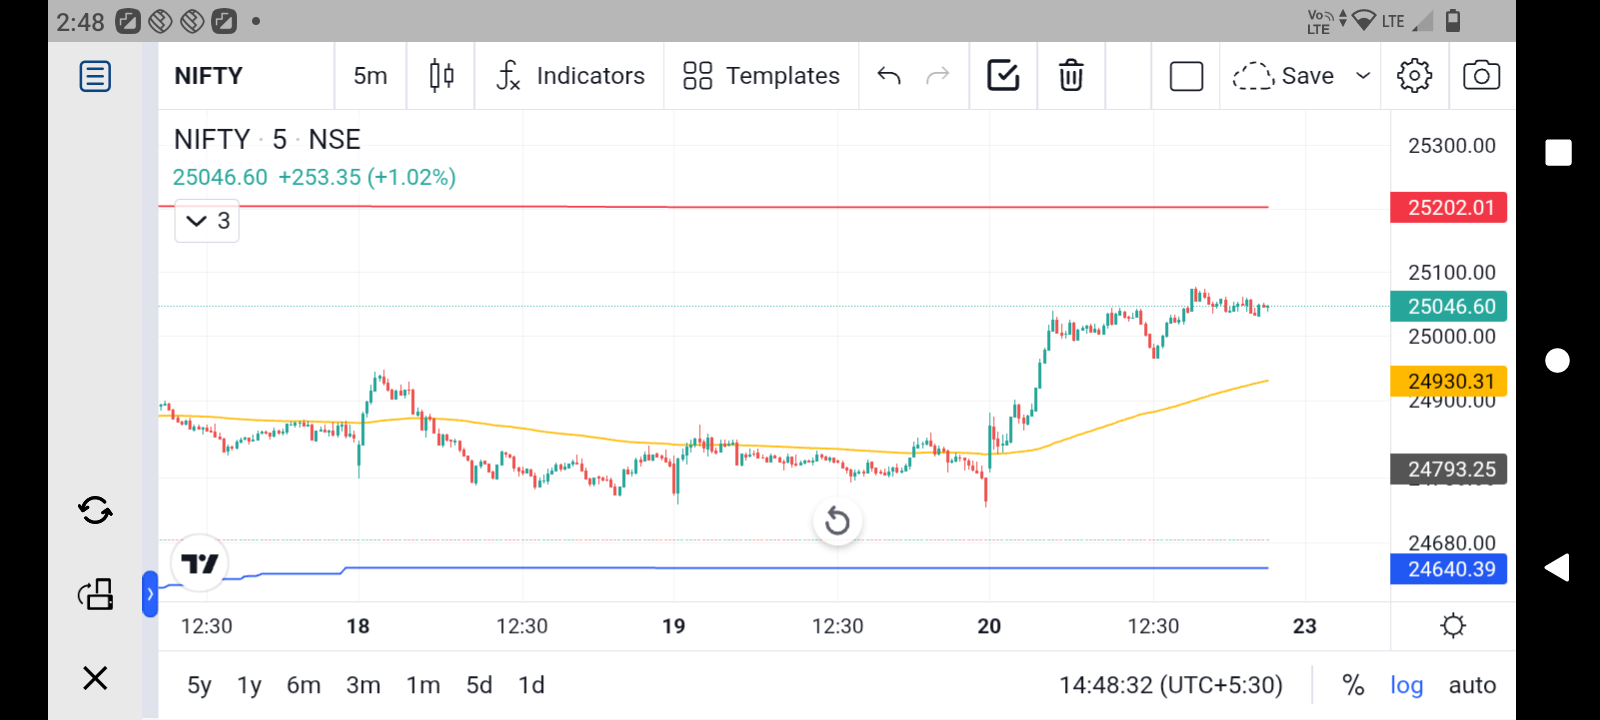This screenshot has height=720, width=1600.
Task: Click the date 23 on time axis
Action: 1304,626
